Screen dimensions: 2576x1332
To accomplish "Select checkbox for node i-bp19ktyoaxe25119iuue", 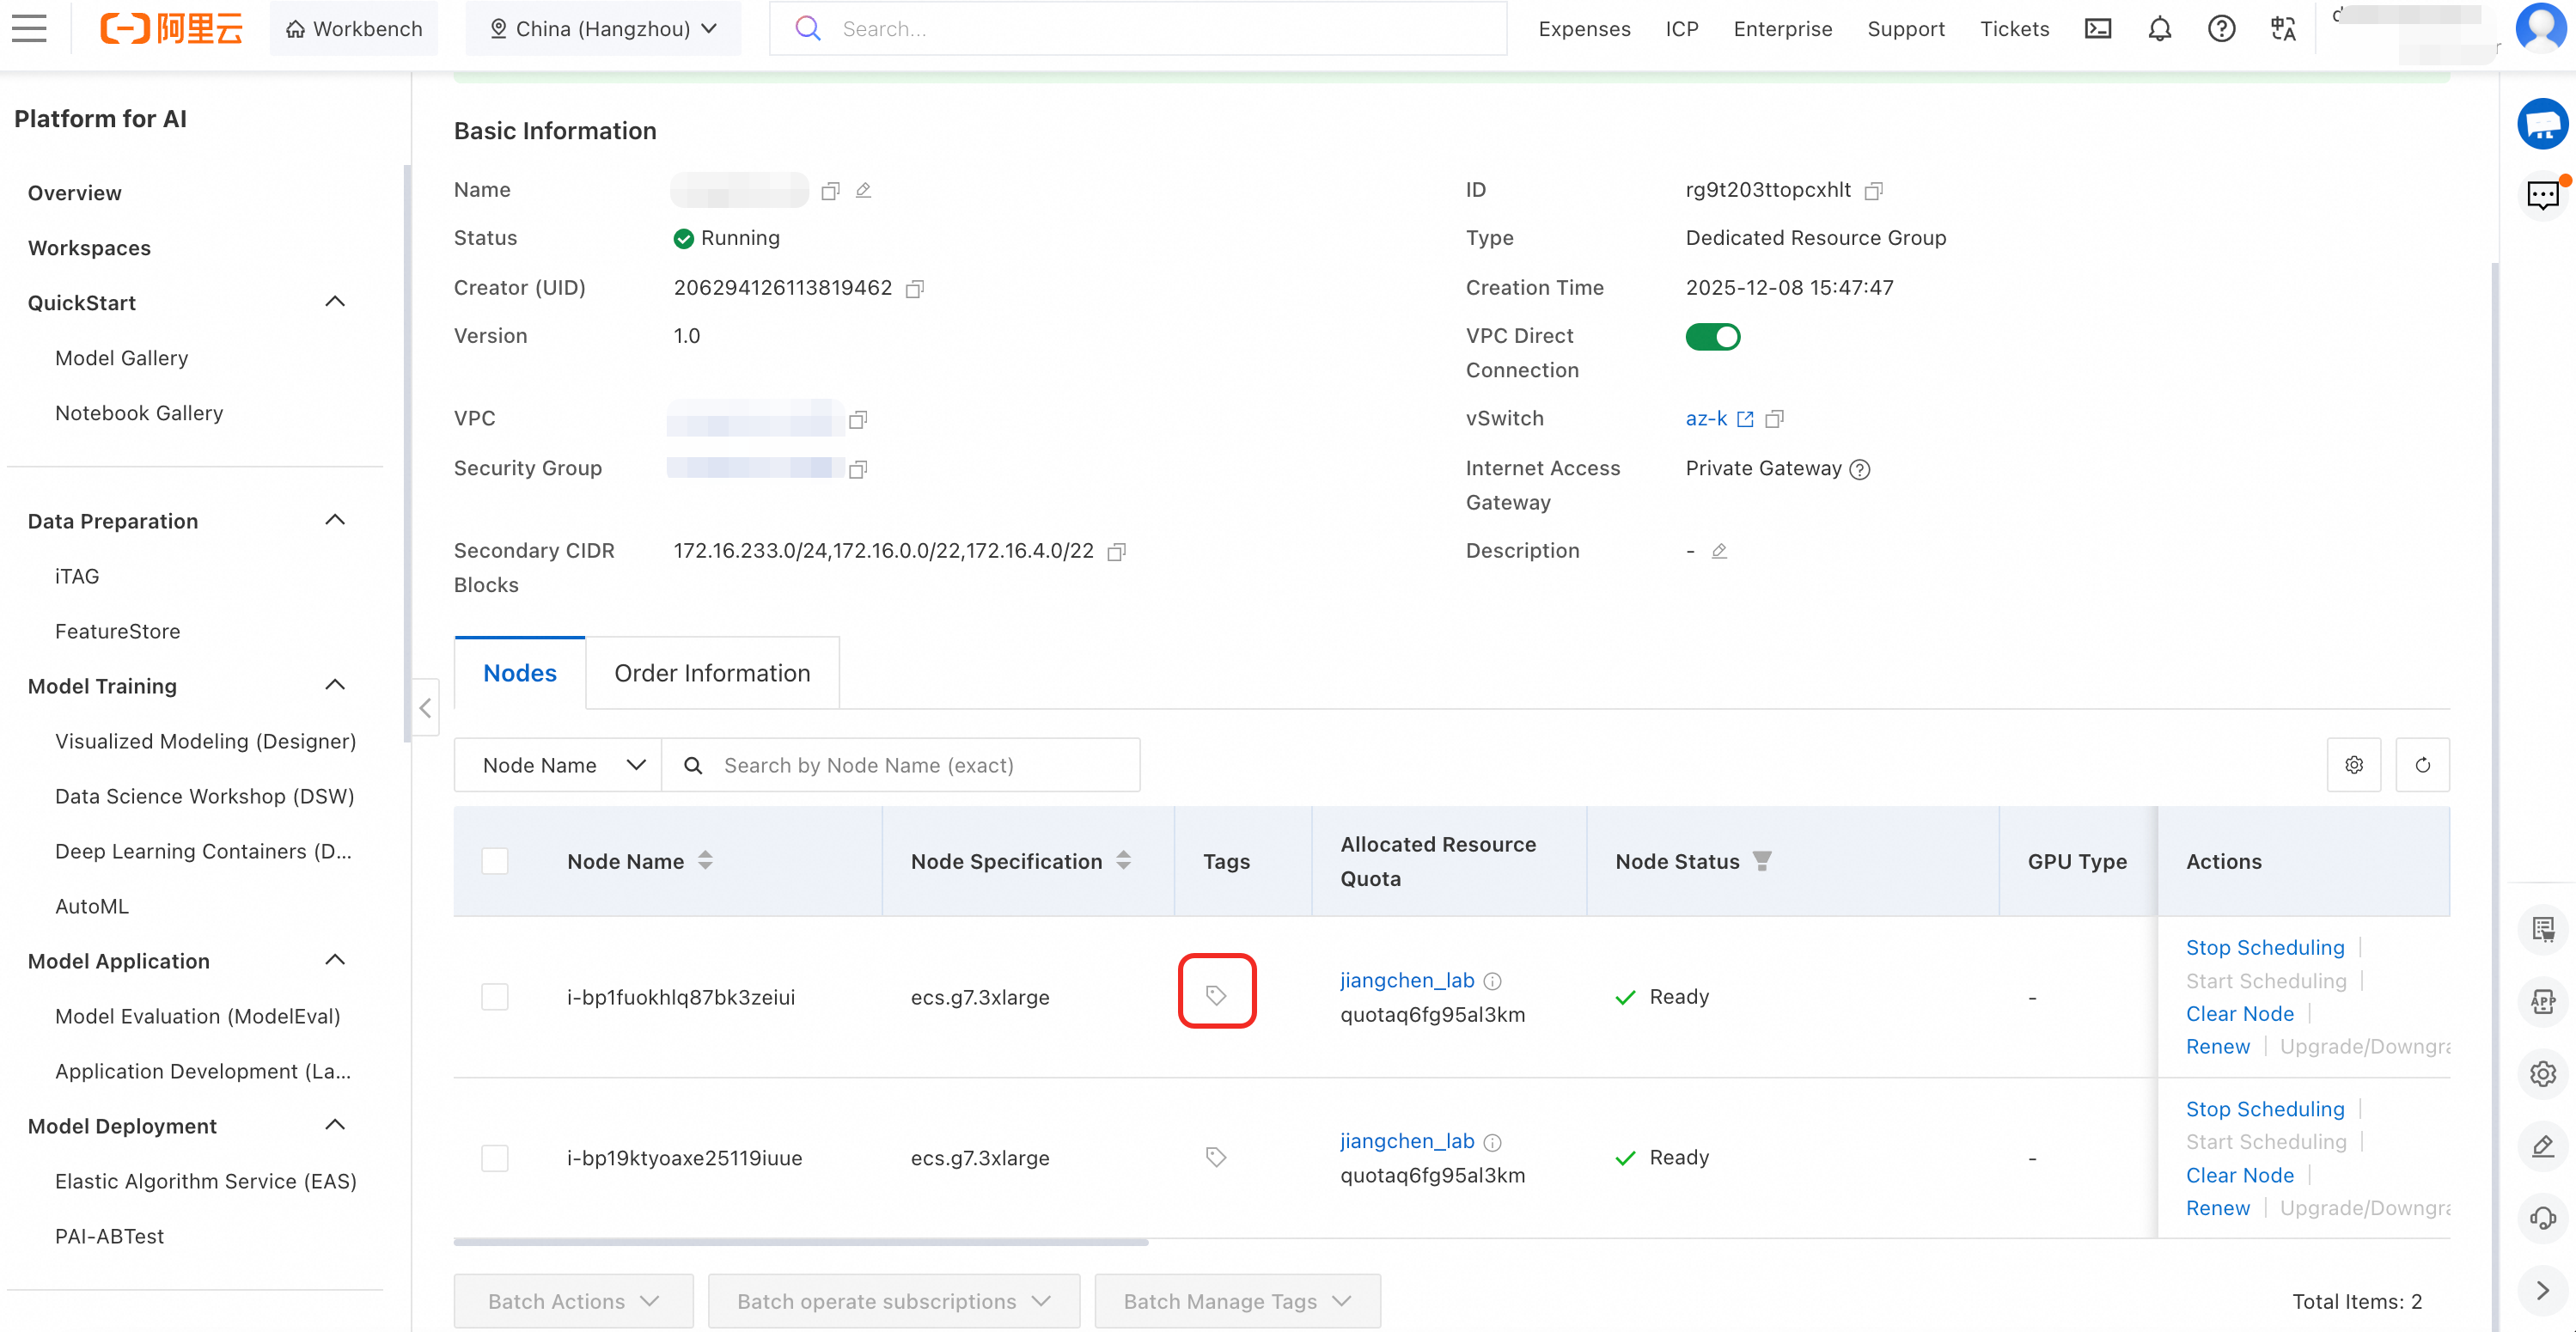I will click(x=495, y=1158).
